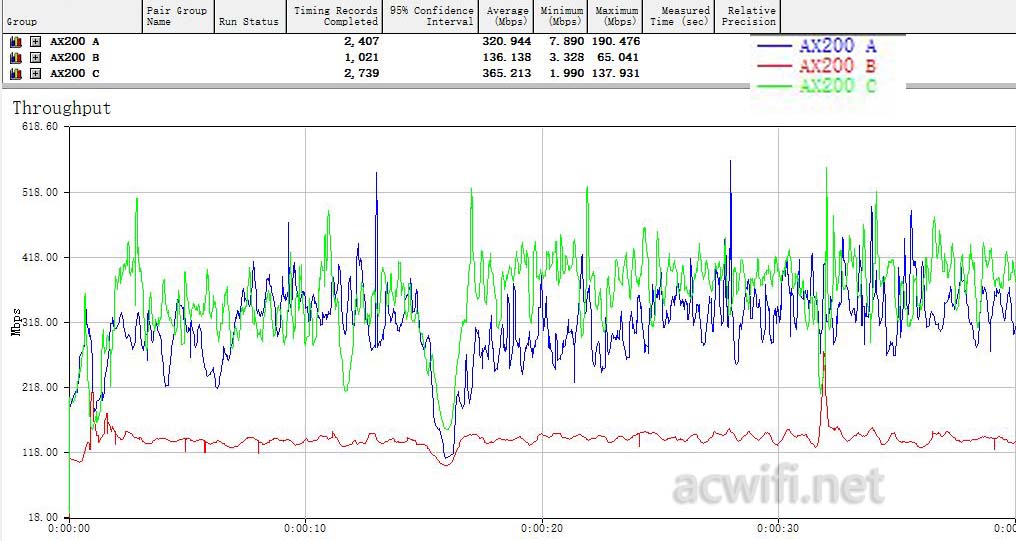Click the Run Status column header
The image size is (1016, 541).
pyautogui.click(x=249, y=16)
